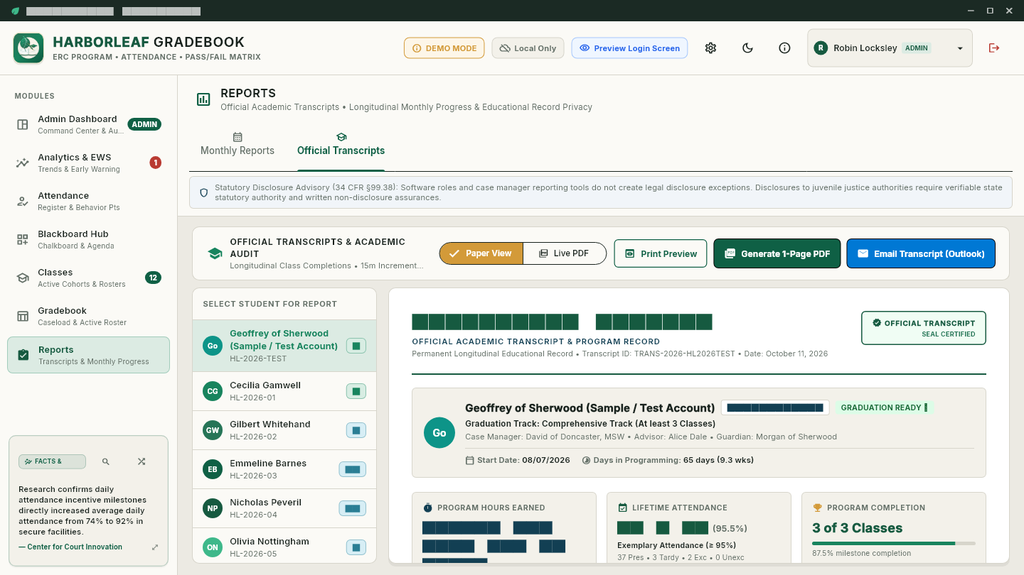The width and height of the screenshot is (1024, 575).
Task: Select the Official Transcripts tab
Action: click(x=341, y=144)
